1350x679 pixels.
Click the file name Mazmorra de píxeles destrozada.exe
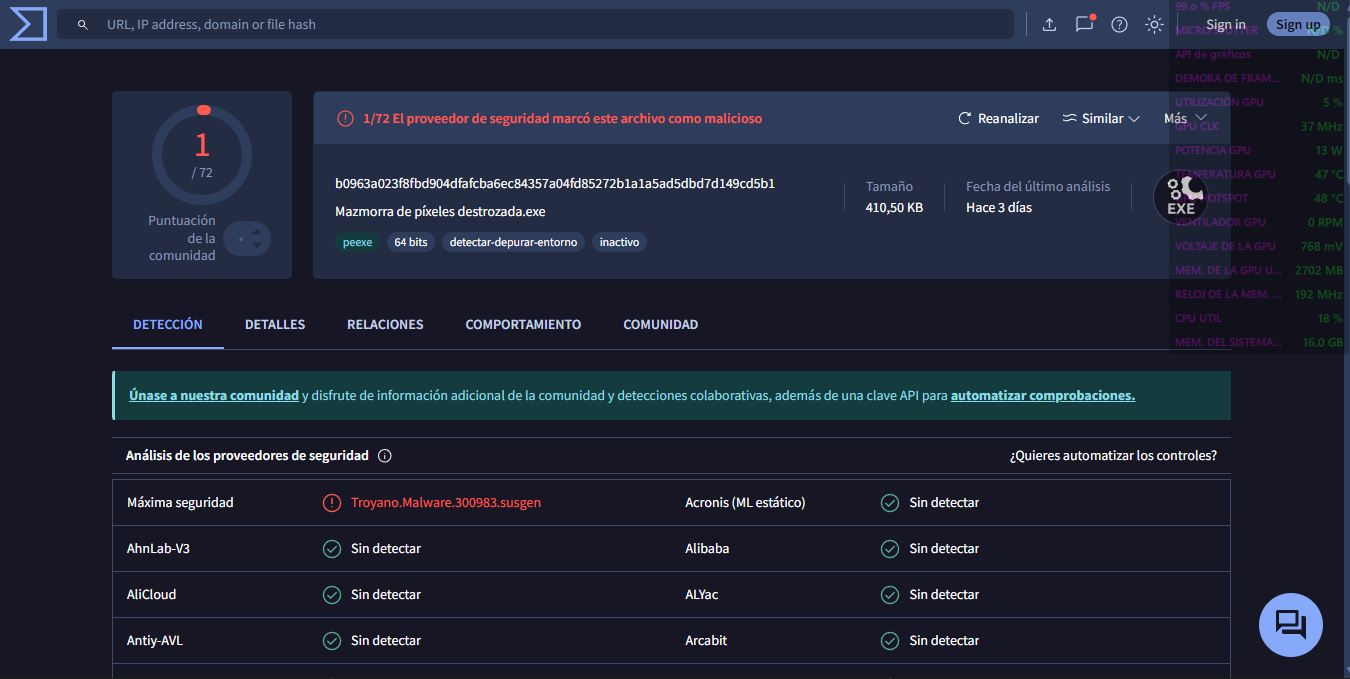(440, 211)
